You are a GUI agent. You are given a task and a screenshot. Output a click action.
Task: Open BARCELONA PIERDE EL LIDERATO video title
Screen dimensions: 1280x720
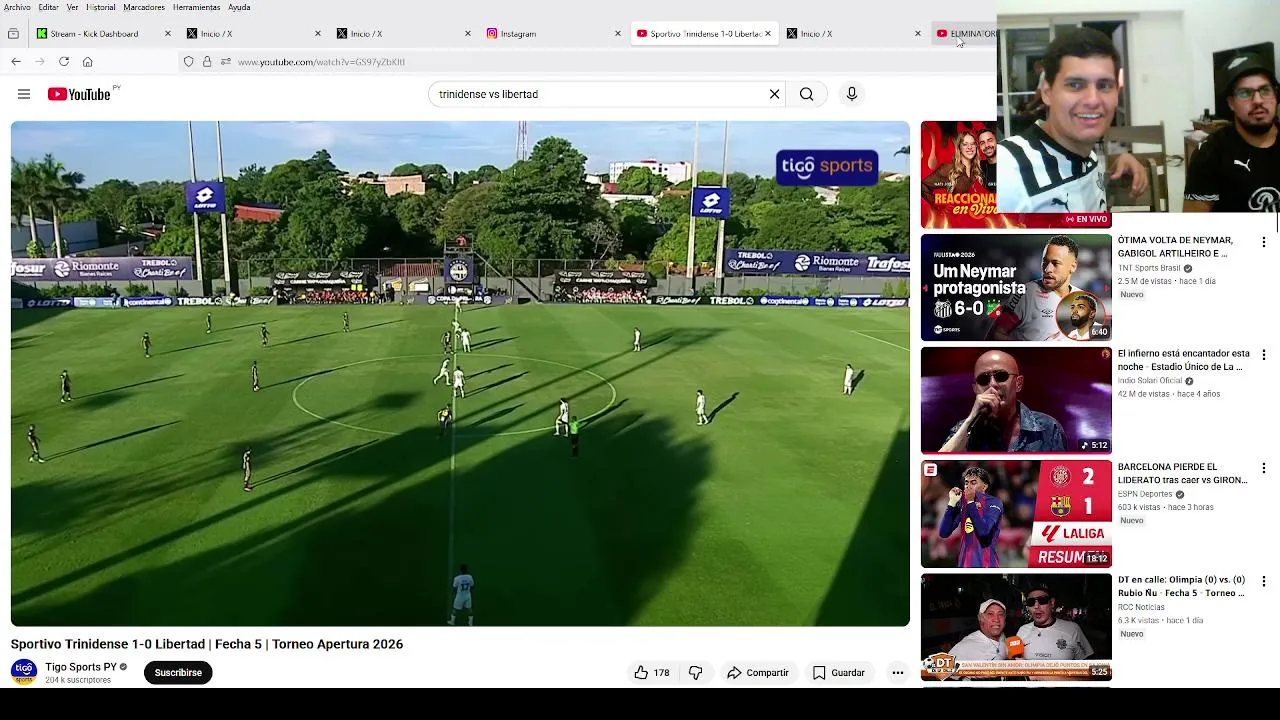pyautogui.click(x=1182, y=473)
